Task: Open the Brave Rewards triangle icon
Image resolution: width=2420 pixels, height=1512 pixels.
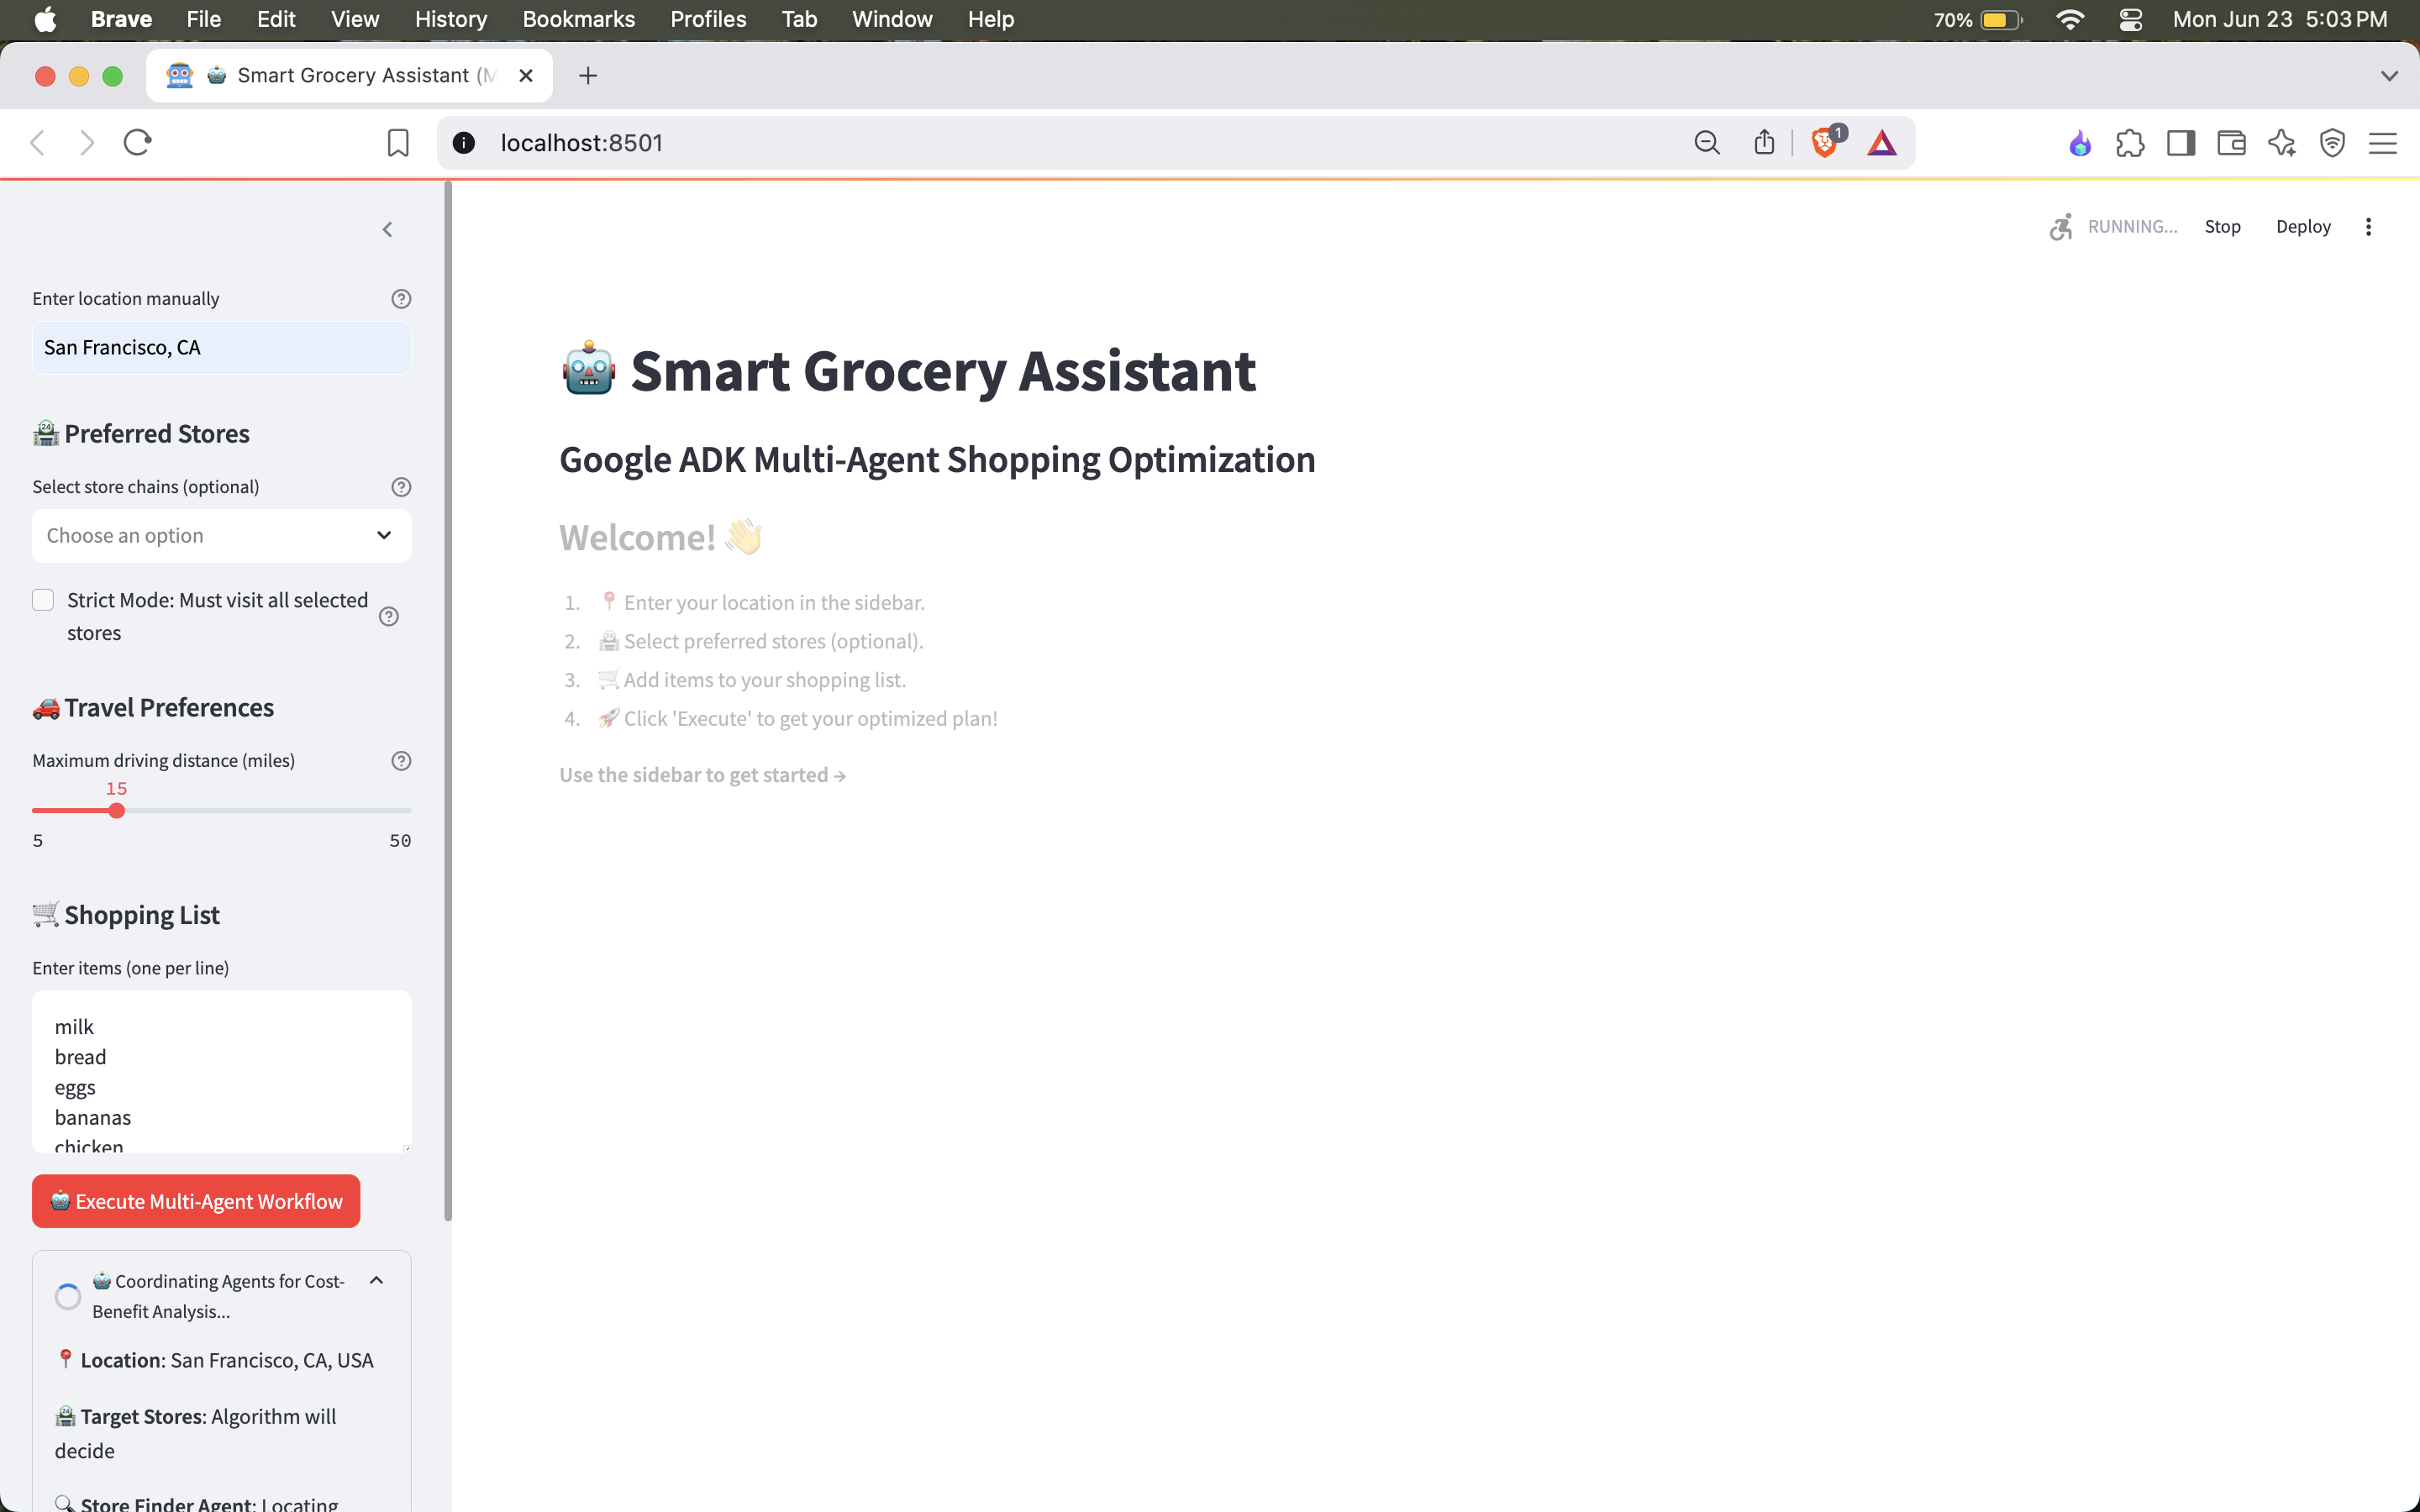Action: [x=1881, y=143]
